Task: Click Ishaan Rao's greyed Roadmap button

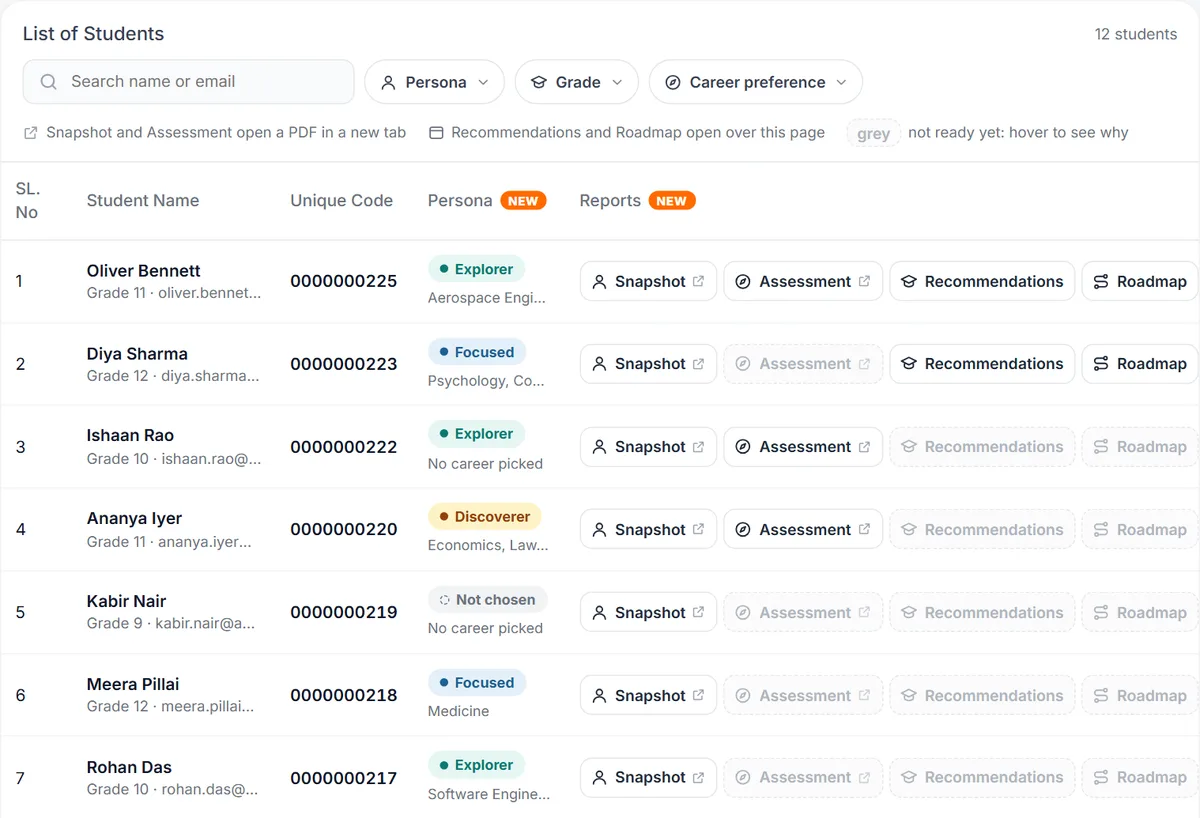Action: [1140, 447]
